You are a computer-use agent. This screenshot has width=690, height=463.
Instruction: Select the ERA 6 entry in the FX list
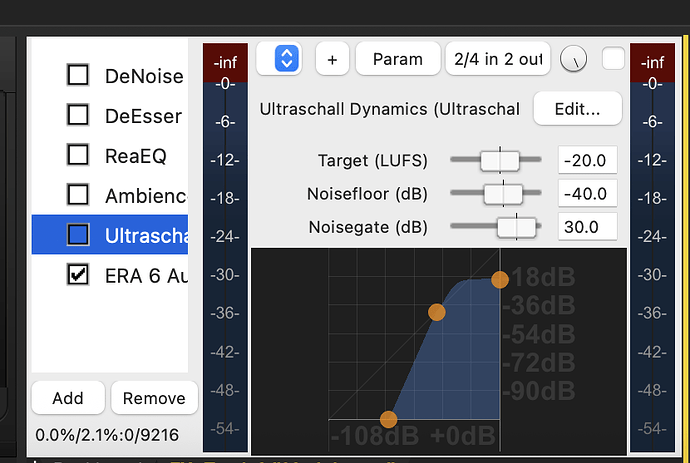[146, 276]
